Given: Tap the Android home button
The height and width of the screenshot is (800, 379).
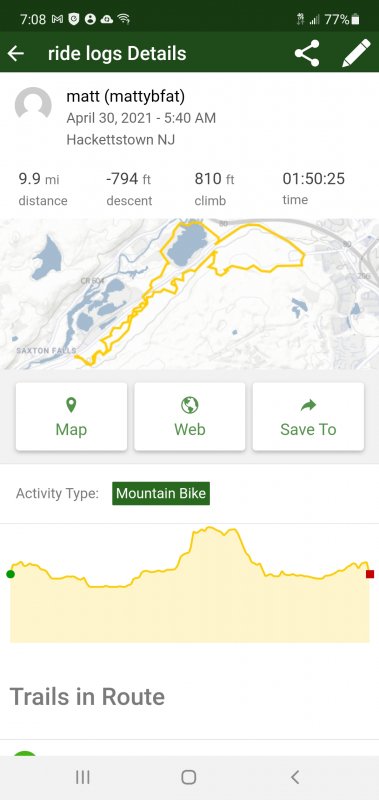Looking at the screenshot, I should pos(189,777).
